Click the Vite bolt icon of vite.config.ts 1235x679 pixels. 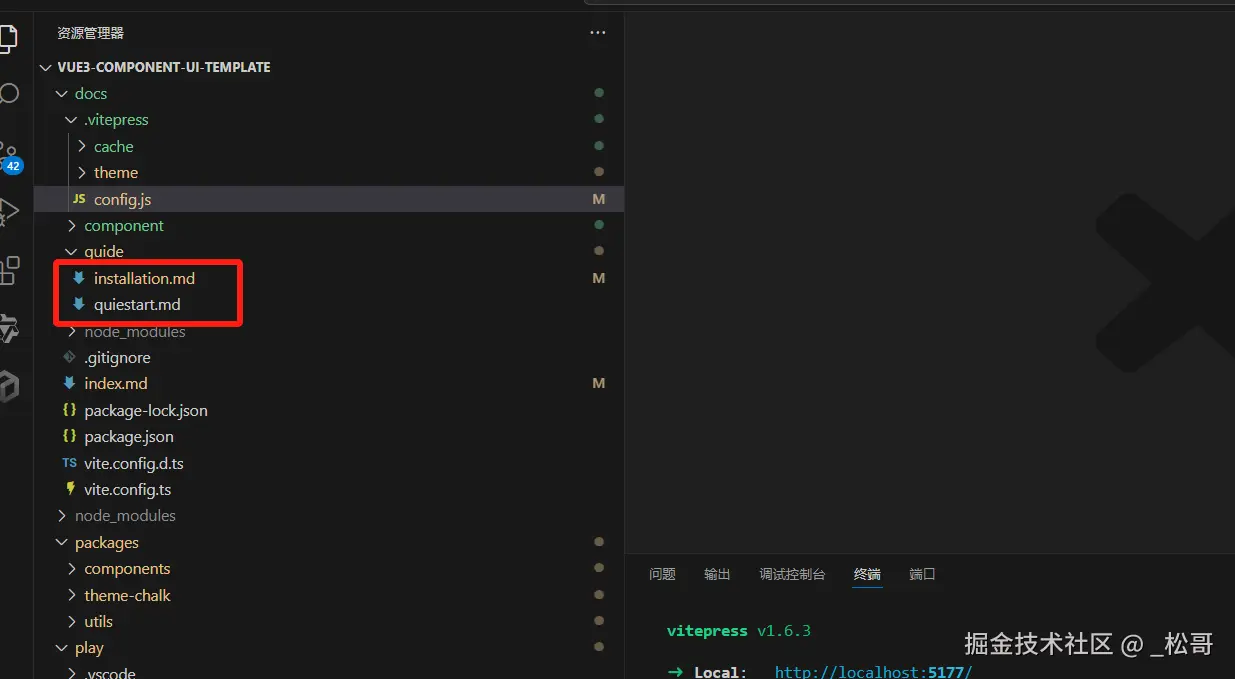click(69, 489)
